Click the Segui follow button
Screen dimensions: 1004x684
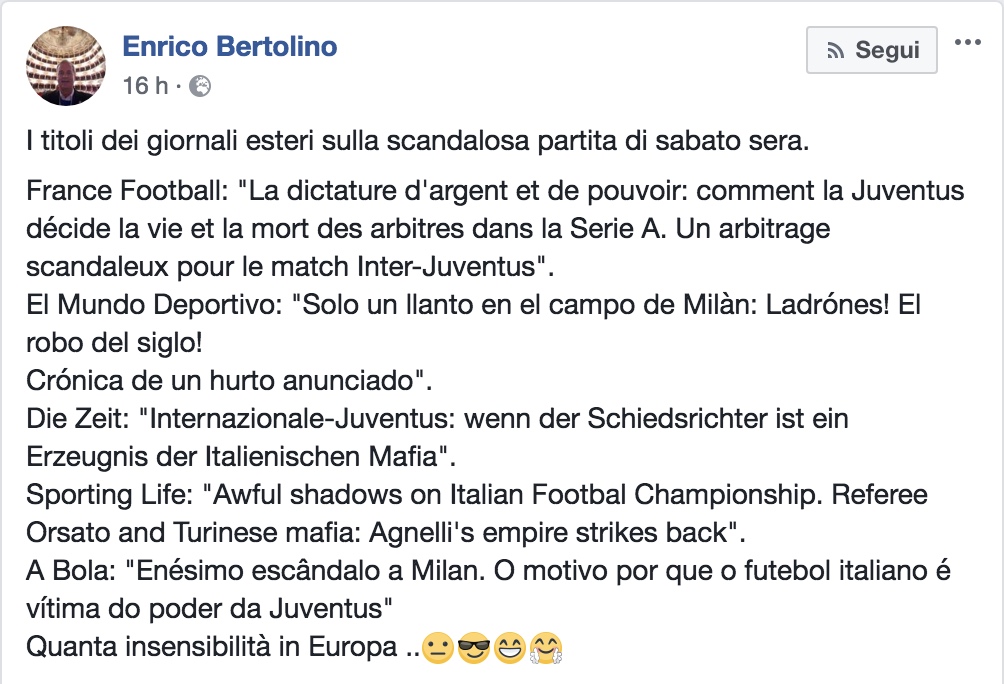[871, 50]
